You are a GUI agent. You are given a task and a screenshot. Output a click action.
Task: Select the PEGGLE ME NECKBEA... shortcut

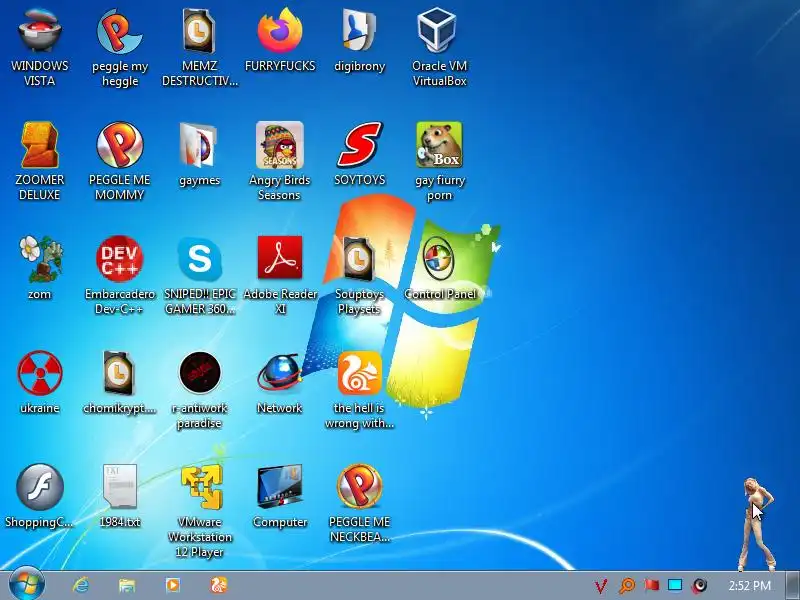point(359,488)
